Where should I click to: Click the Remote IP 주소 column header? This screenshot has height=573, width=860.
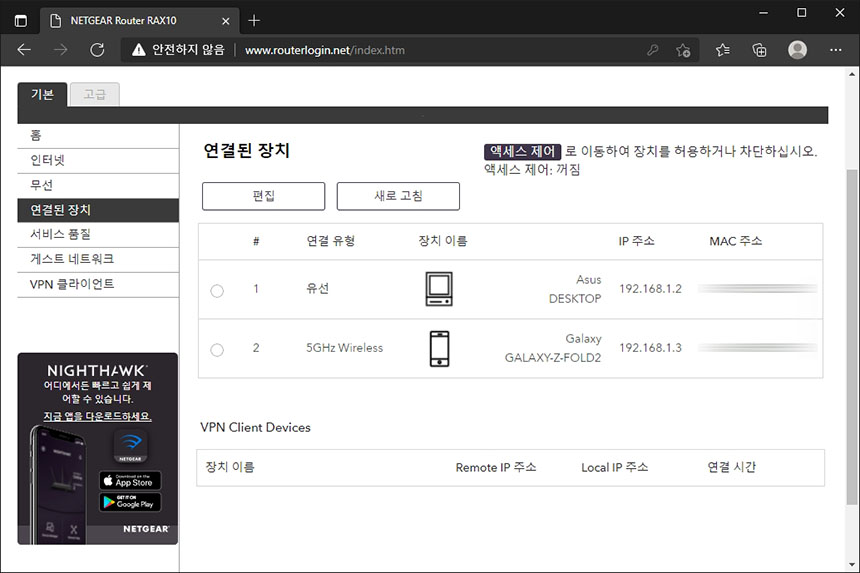point(496,467)
